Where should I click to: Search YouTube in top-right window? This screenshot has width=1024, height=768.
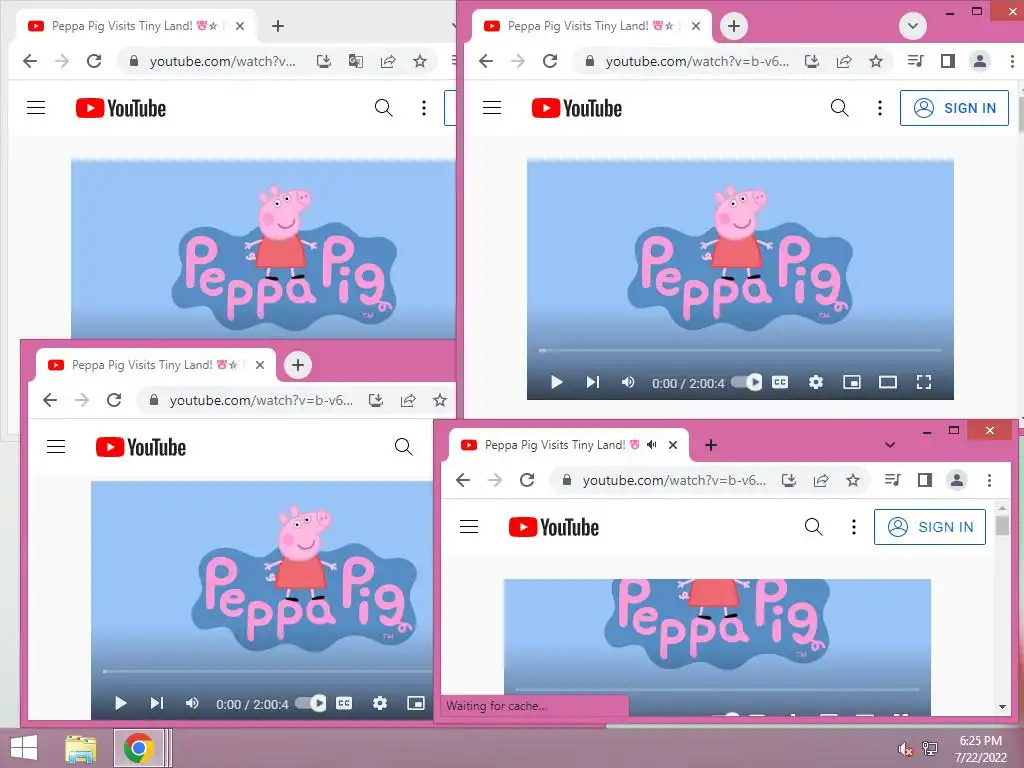point(840,108)
